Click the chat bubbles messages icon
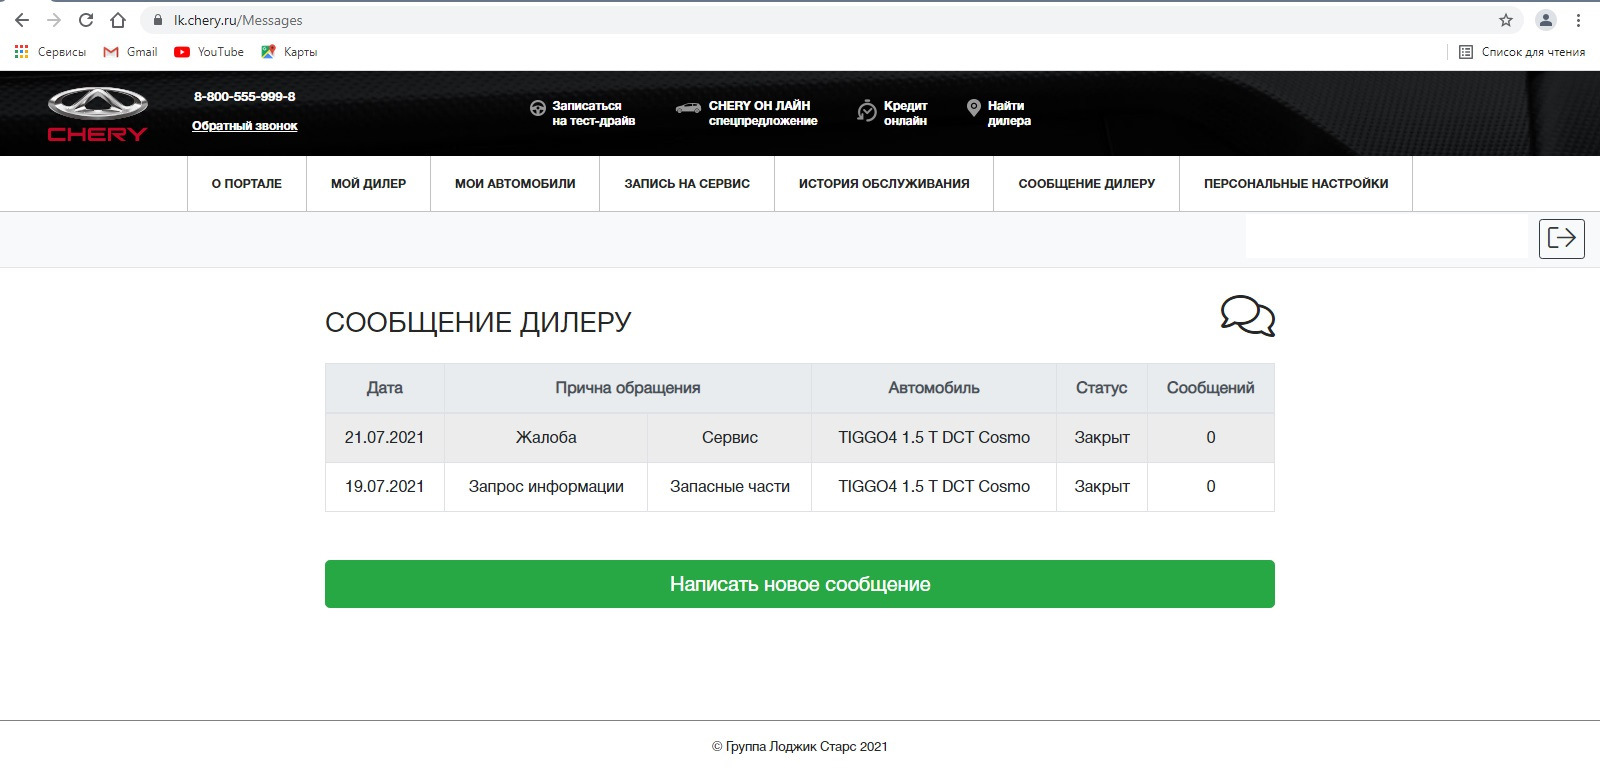The image size is (1600, 784). click(1248, 316)
